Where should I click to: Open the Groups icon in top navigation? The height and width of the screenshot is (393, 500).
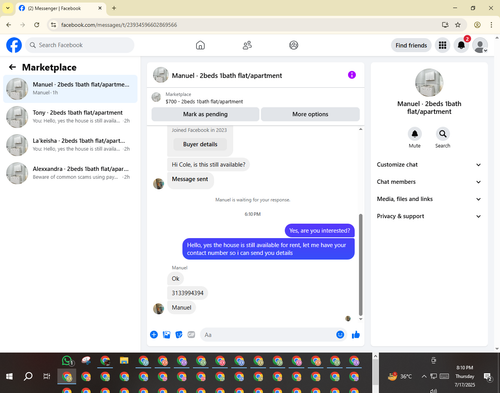click(x=294, y=45)
